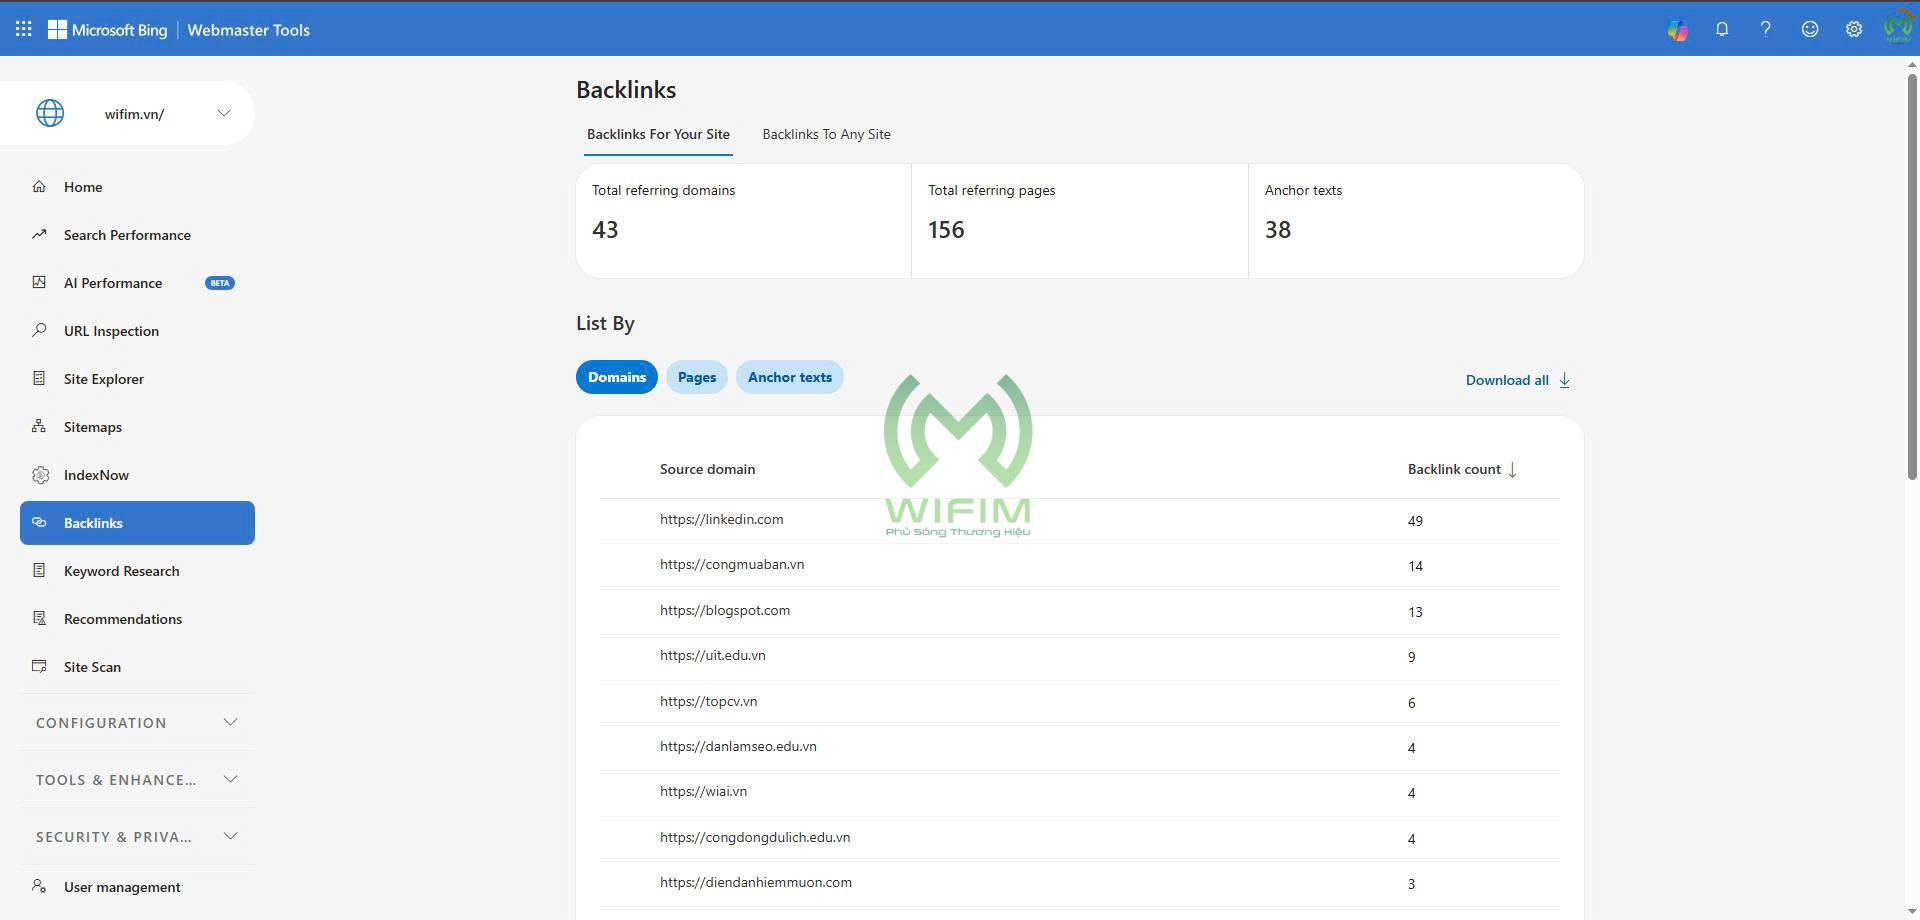
Task: Click the IndexNow gear icon
Action: click(x=40, y=475)
